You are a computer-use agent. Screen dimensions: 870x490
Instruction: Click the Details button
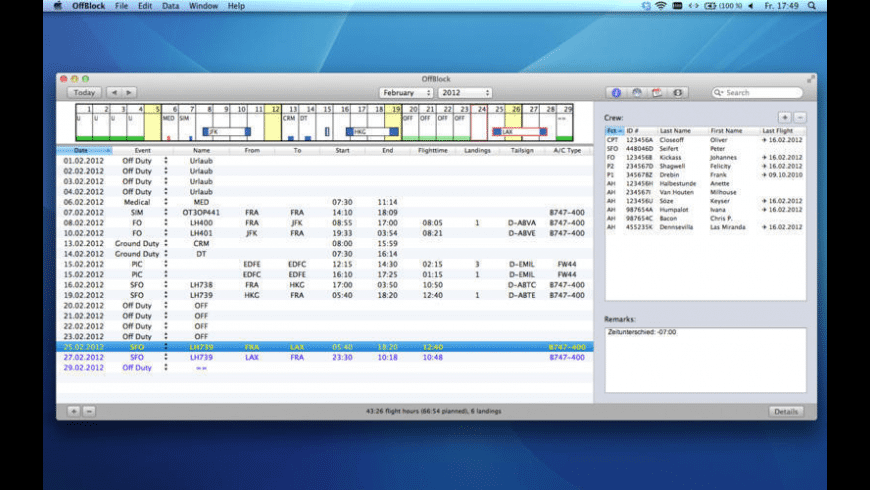(x=786, y=411)
